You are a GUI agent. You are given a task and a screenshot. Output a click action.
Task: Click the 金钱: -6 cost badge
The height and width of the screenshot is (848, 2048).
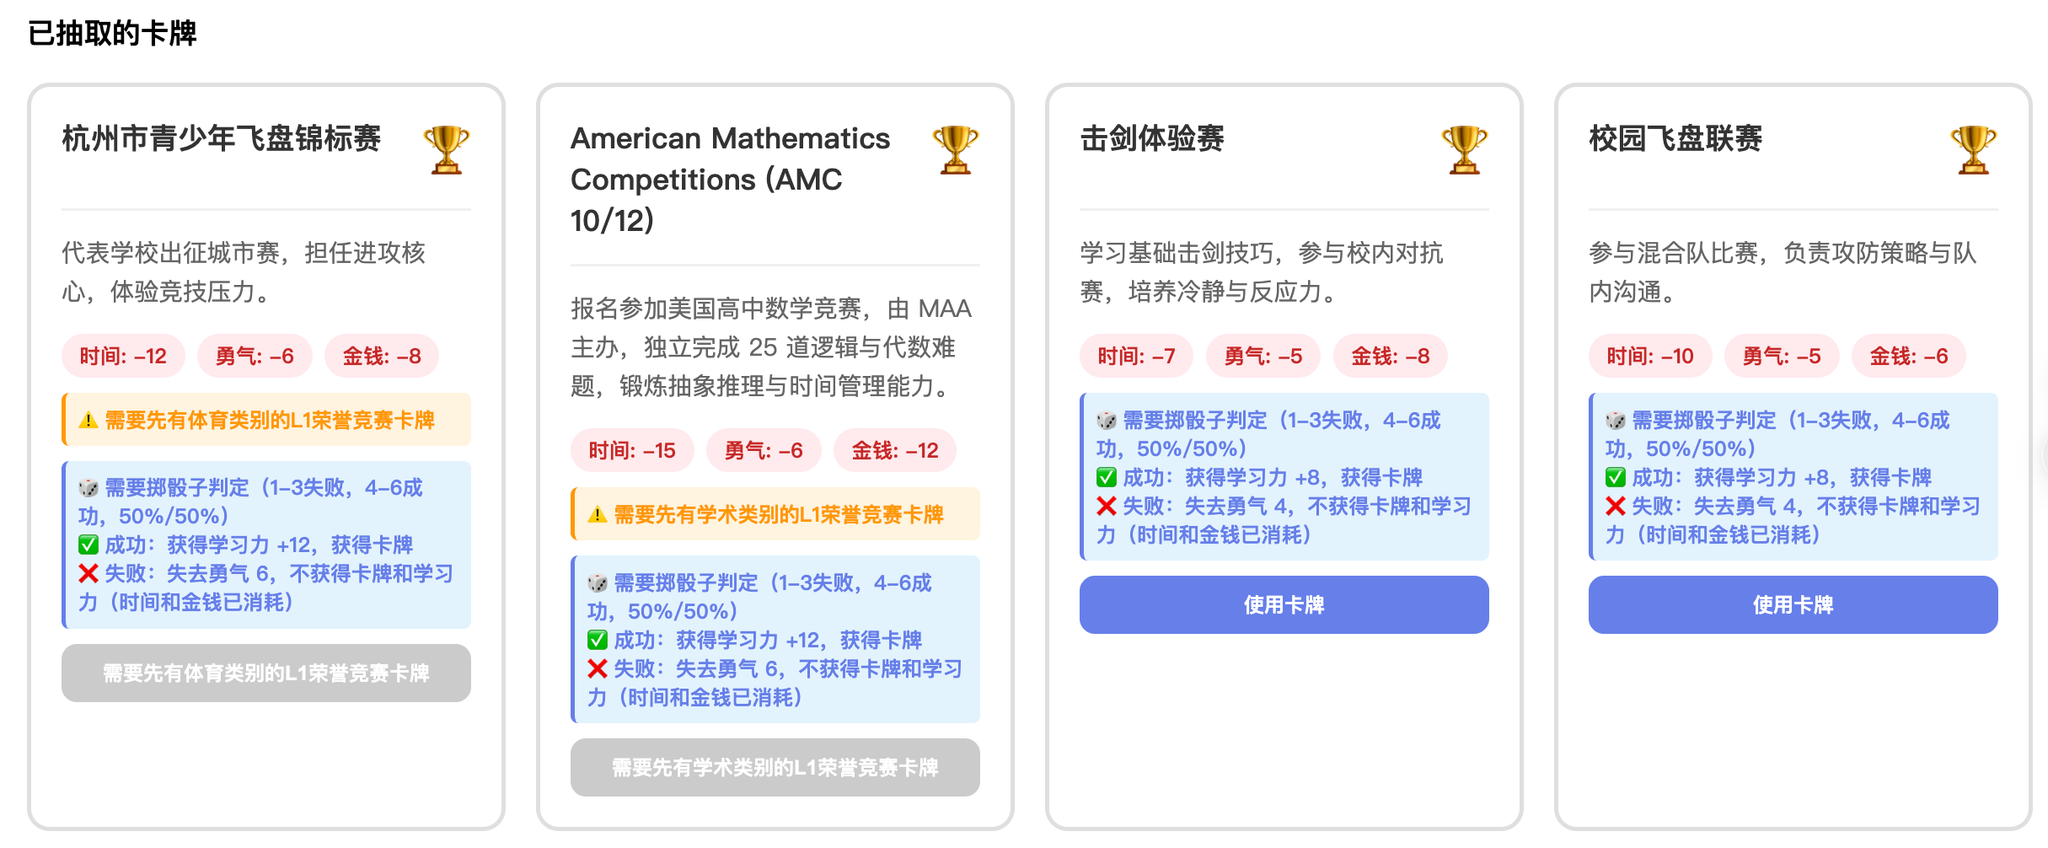(x=1908, y=356)
